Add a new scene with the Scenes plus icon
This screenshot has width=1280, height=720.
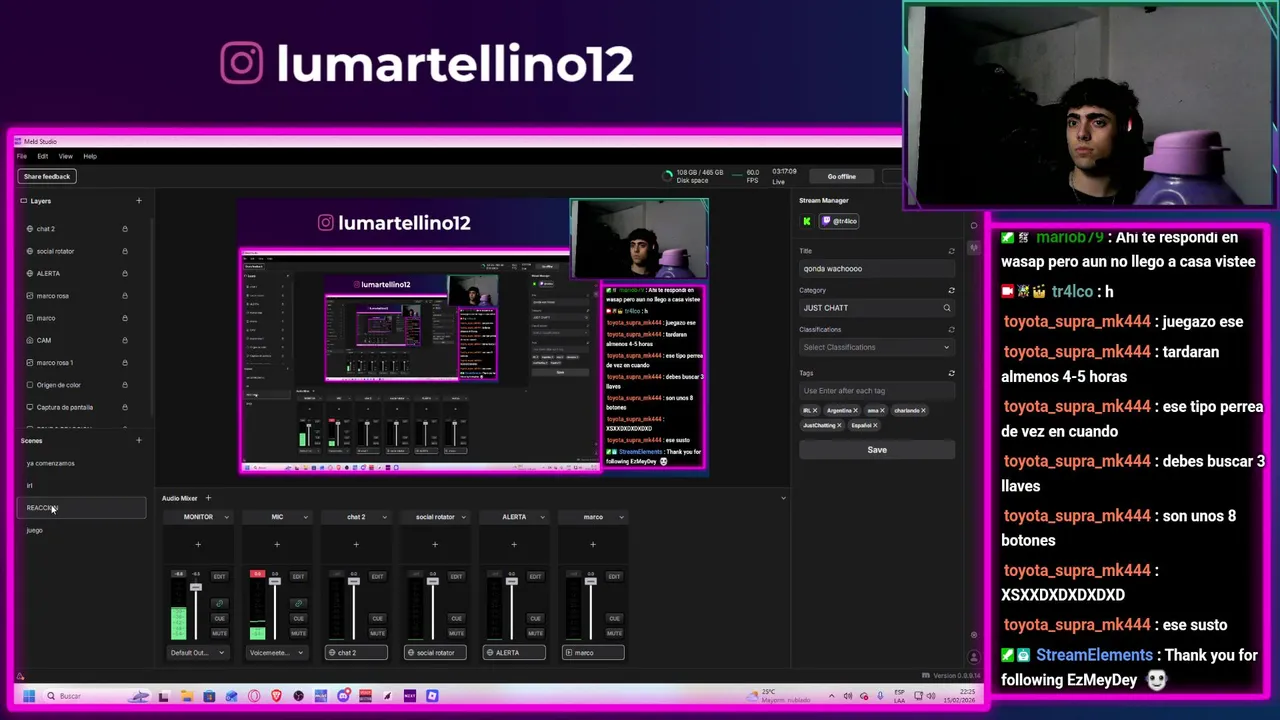click(139, 440)
